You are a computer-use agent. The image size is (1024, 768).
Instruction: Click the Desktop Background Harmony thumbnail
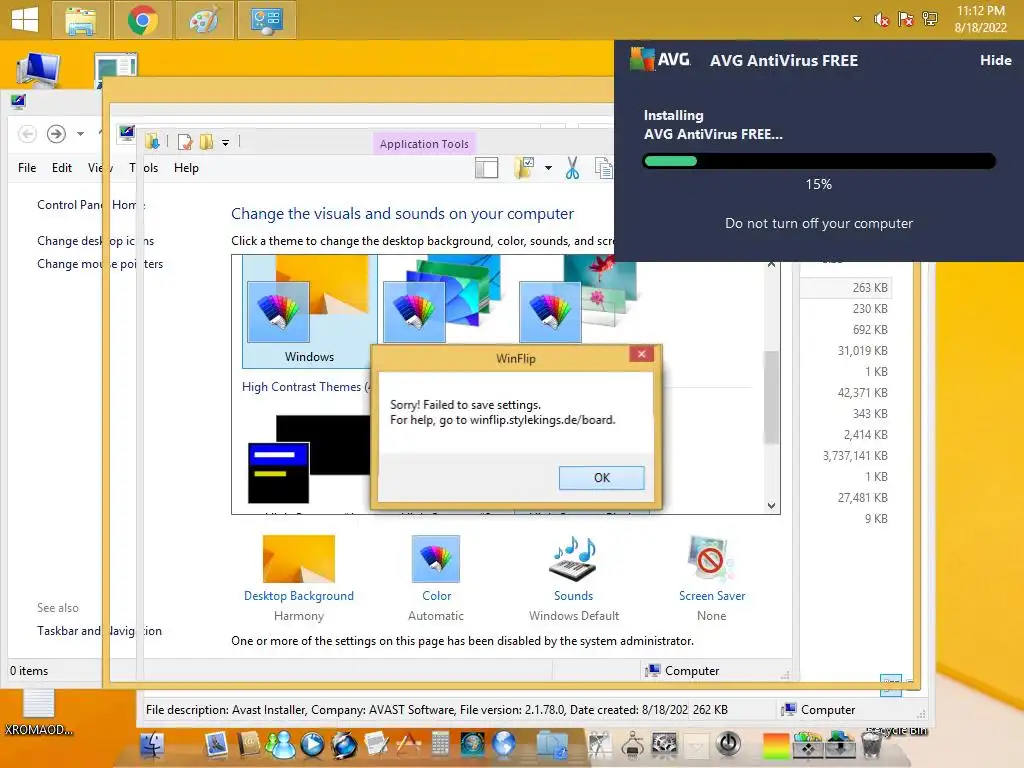pos(298,558)
